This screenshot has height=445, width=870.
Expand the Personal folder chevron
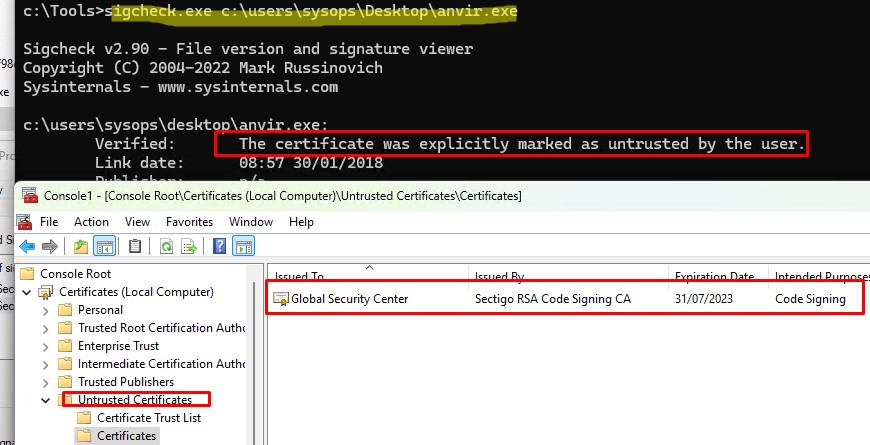[45, 310]
